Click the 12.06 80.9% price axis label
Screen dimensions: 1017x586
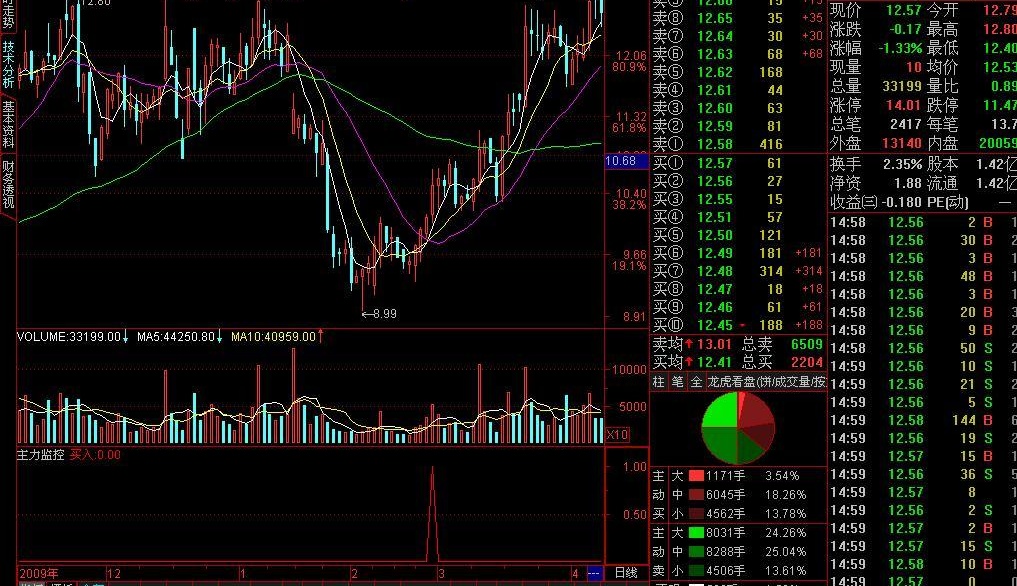click(x=630, y=62)
